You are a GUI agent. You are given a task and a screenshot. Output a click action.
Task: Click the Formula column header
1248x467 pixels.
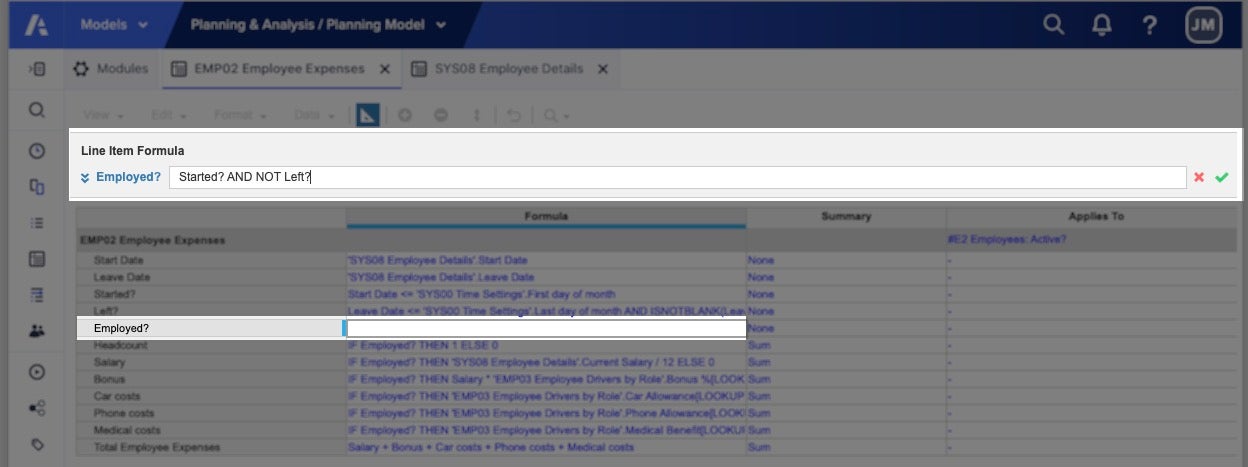coord(546,216)
